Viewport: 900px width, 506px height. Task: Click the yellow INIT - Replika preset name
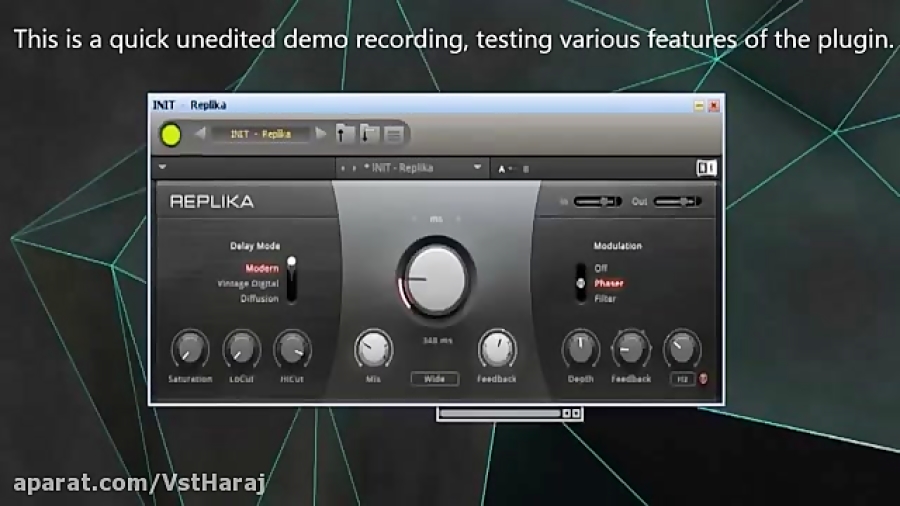coord(261,134)
